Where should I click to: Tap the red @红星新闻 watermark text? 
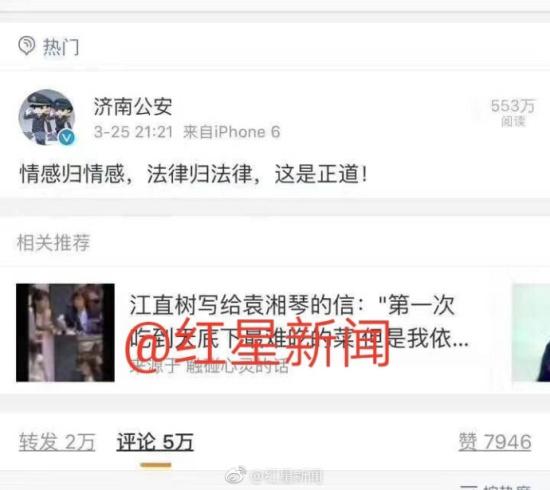click(259, 343)
